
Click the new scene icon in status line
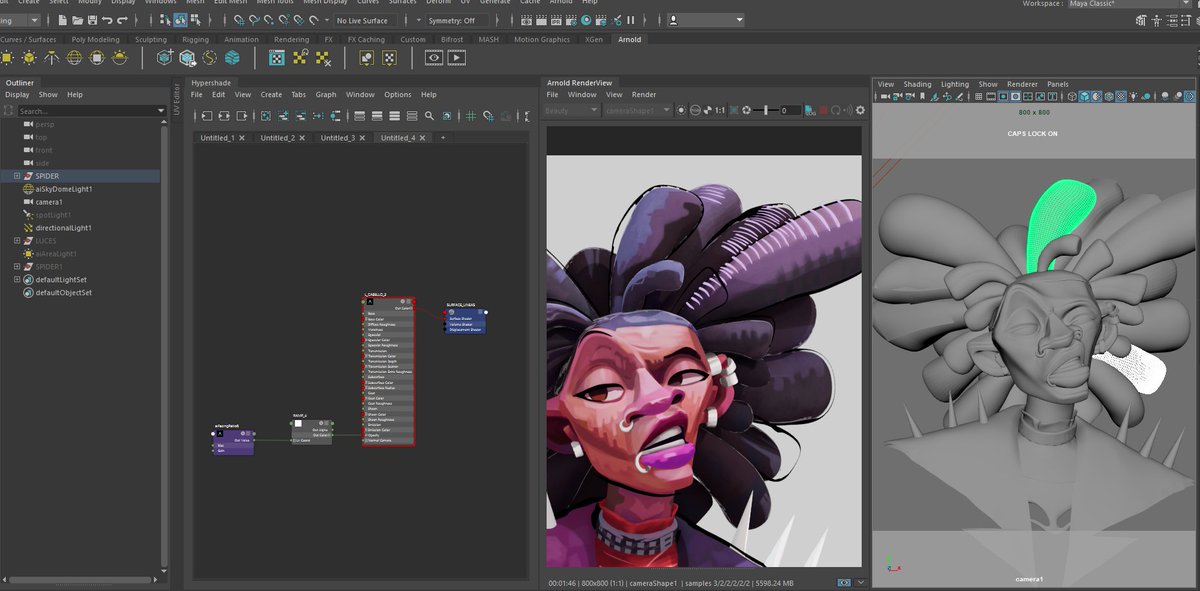[x=62, y=19]
